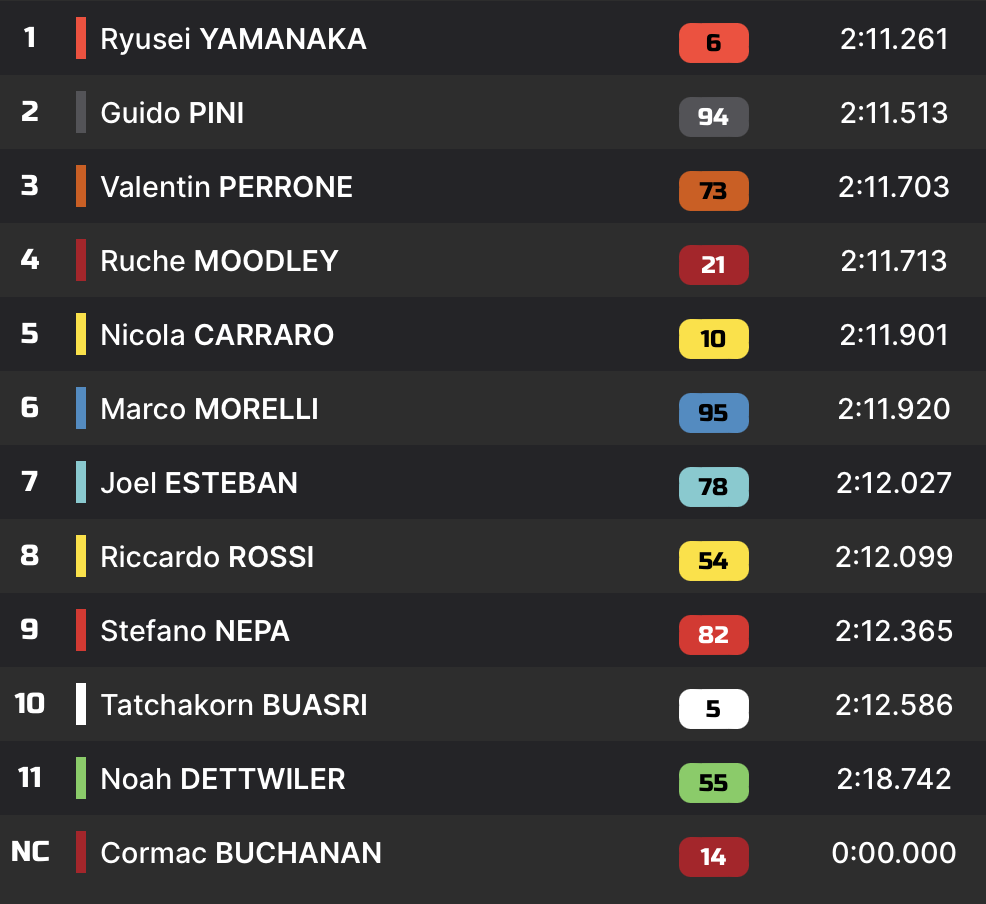Select Cormac BUCHANAN not-classified entry
Image resolution: width=986 pixels, height=904 pixels.
tap(241, 853)
